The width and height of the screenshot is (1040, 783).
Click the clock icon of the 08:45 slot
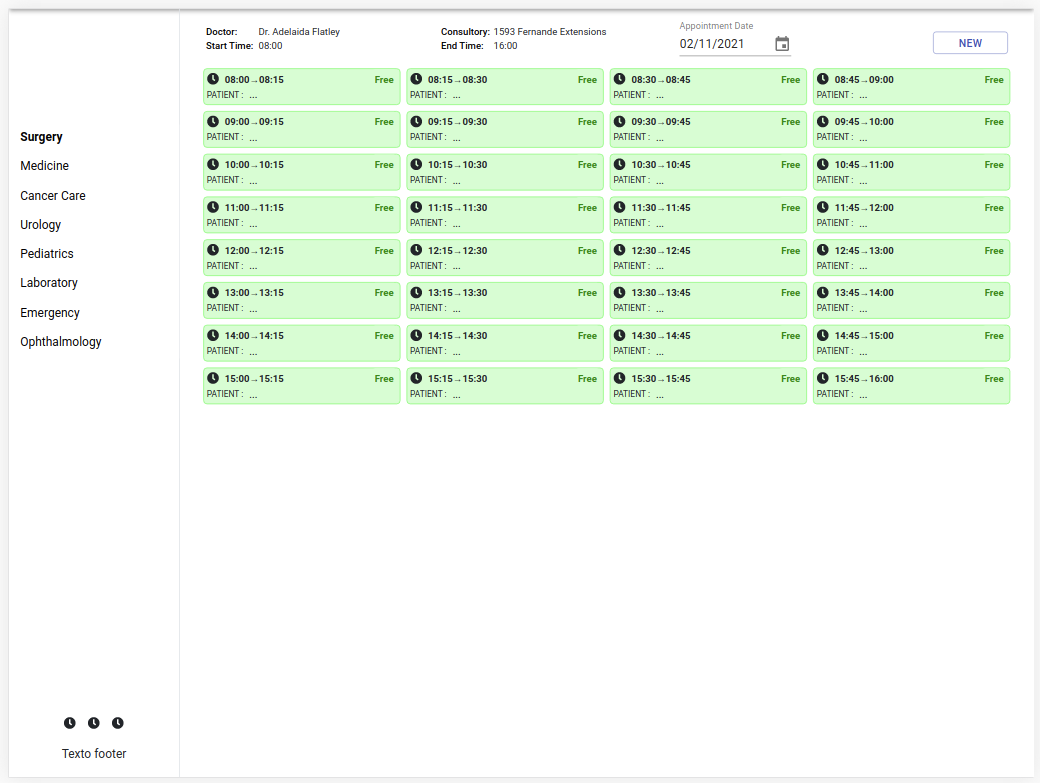(822, 79)
